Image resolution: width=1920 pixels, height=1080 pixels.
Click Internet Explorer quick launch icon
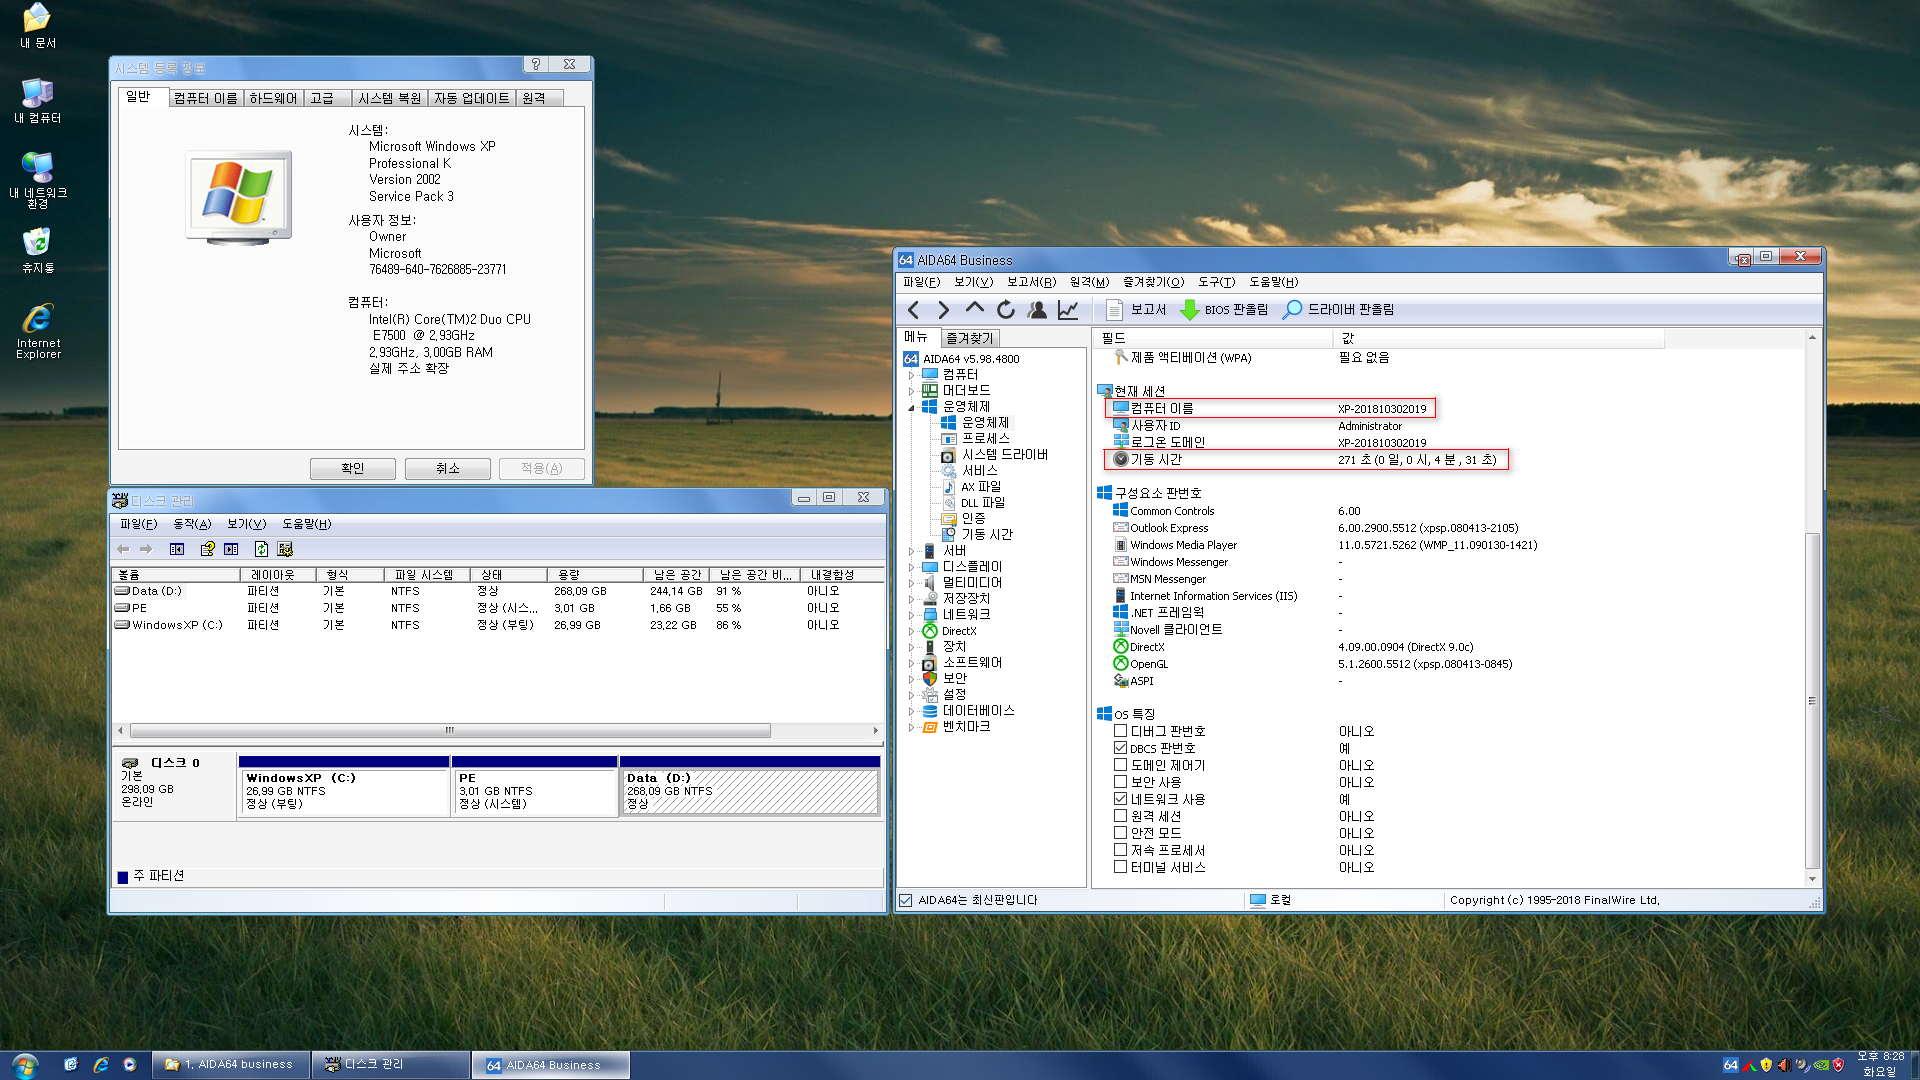(100, 1065)
